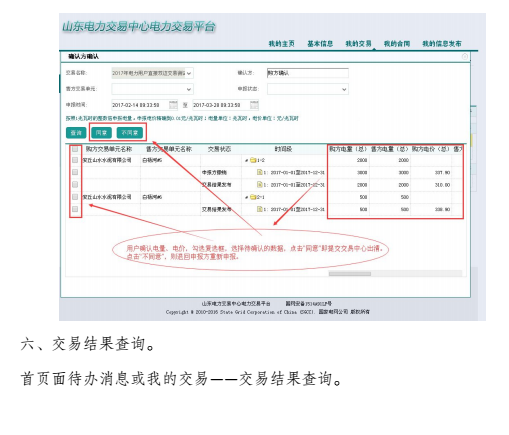This screenshot has width=509, height=435.
Task: Close the 确认方确认 dialog panel
Action: [x=465, y=57]
